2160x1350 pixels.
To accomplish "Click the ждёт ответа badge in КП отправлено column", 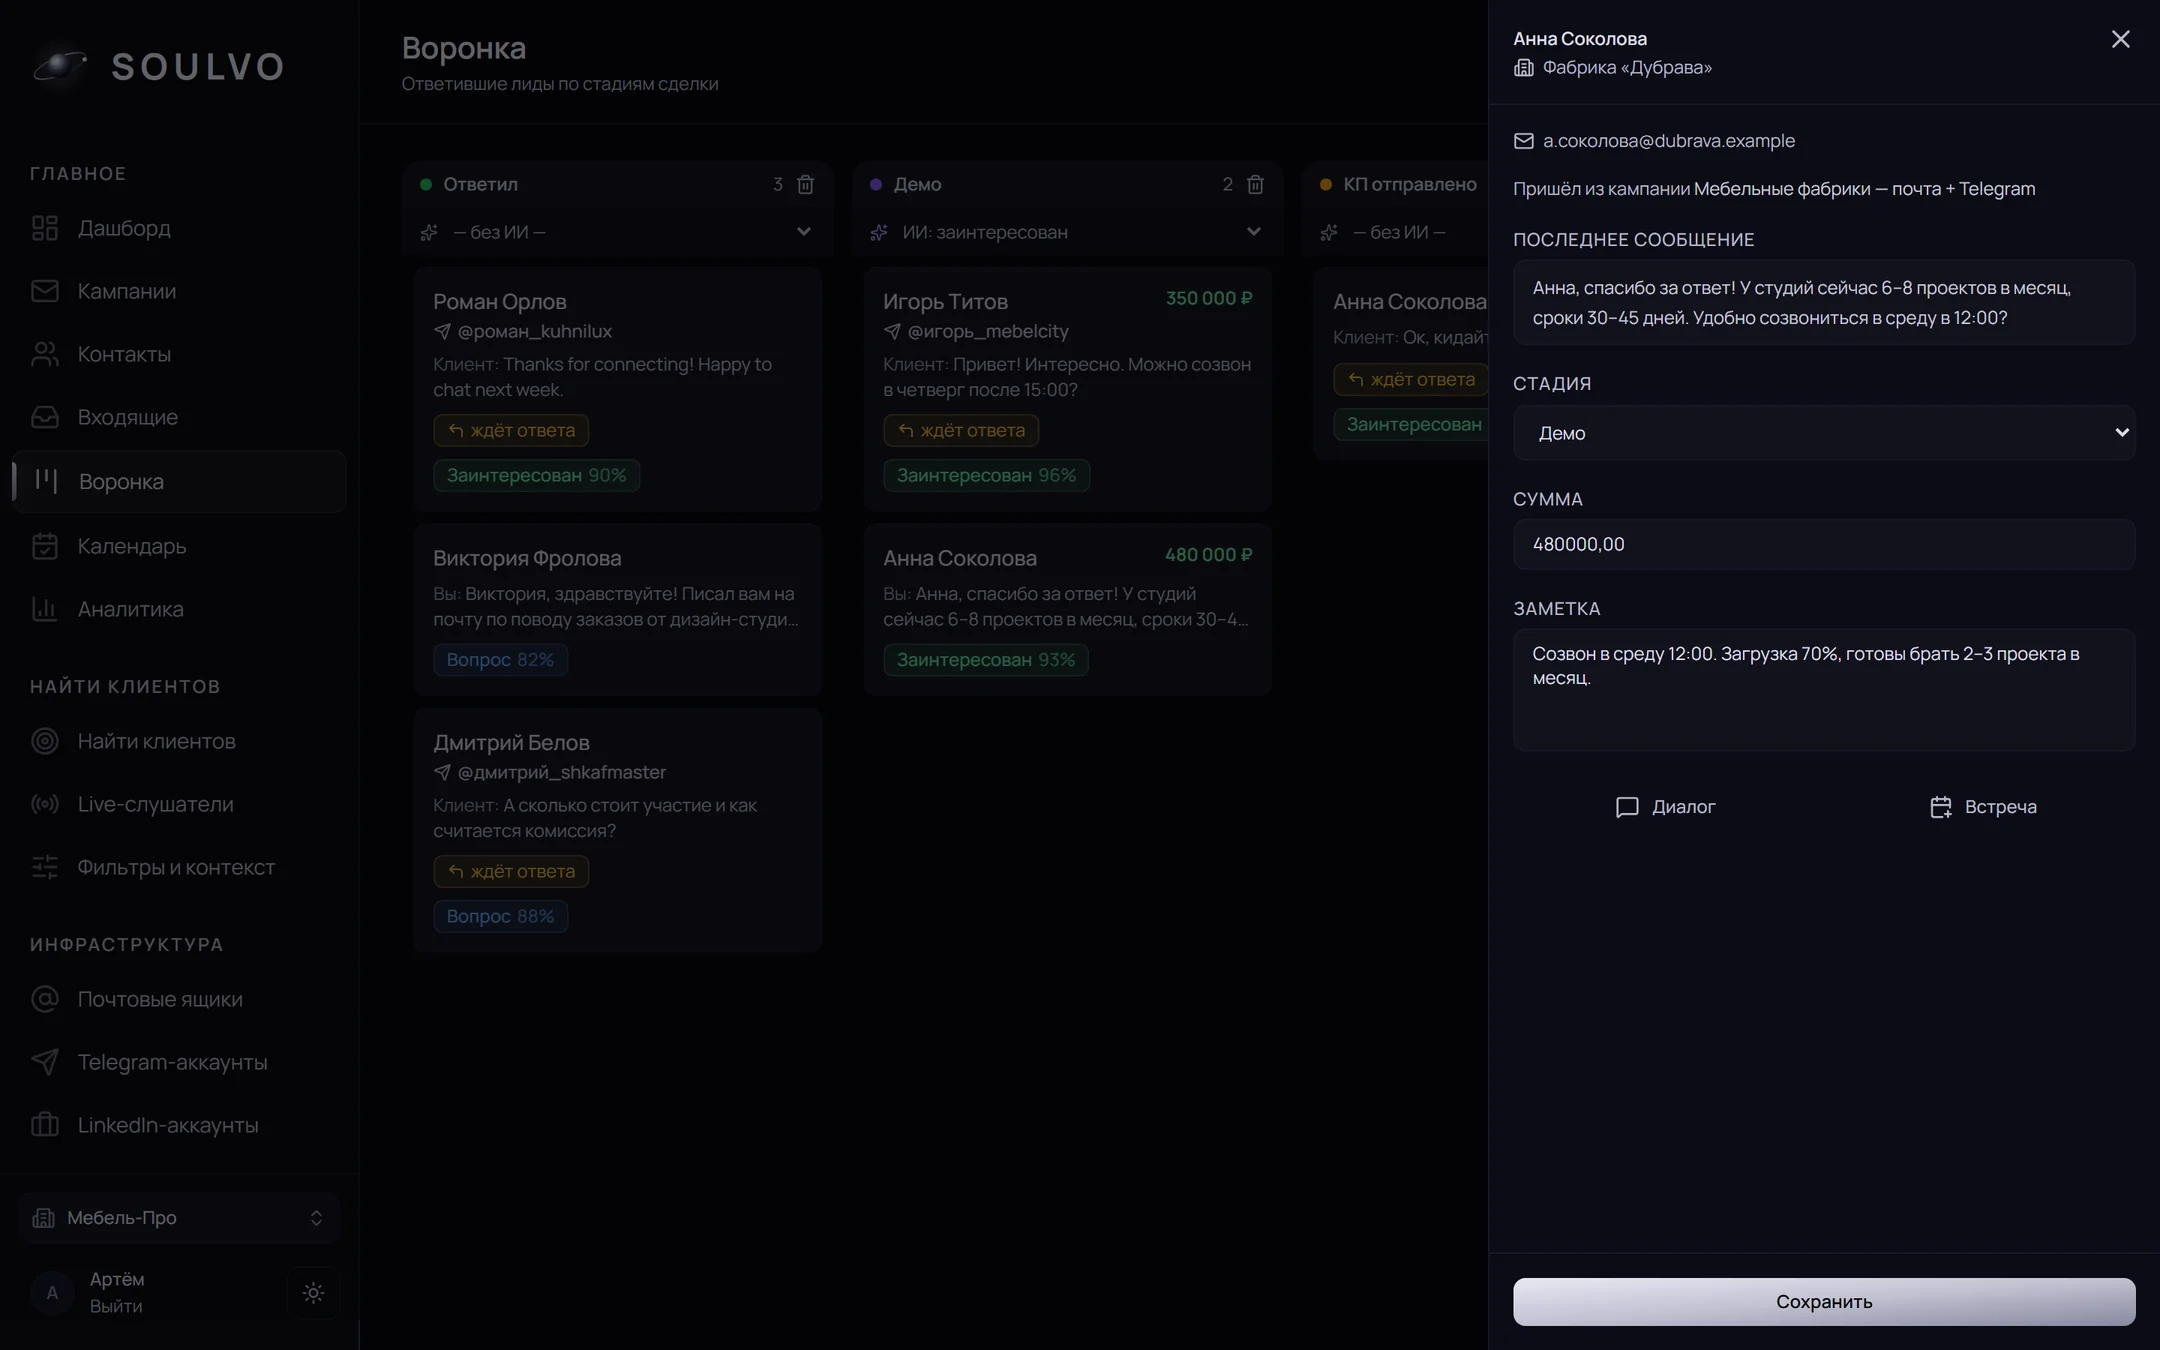I will (1411, 379).
